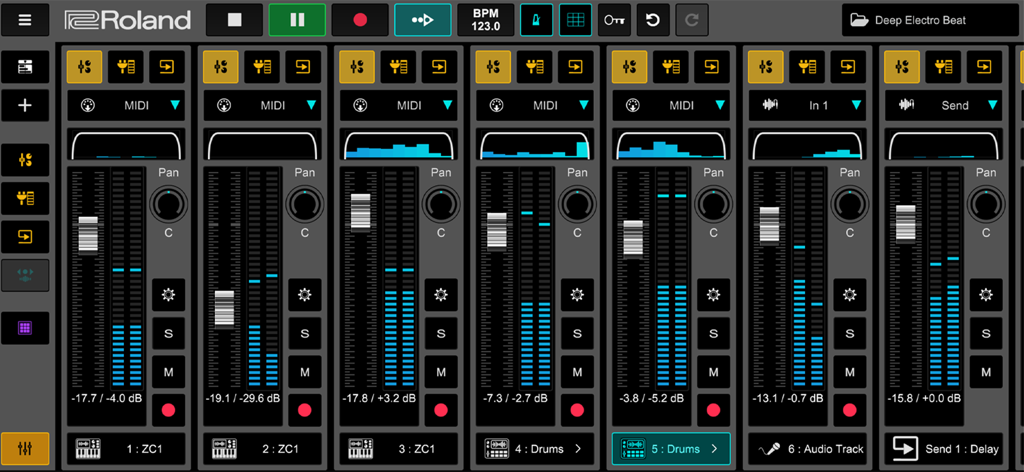Expand 5 : Drums track chevron
Viewport: 1024px width, 472px height.
[x=714, y=449]
